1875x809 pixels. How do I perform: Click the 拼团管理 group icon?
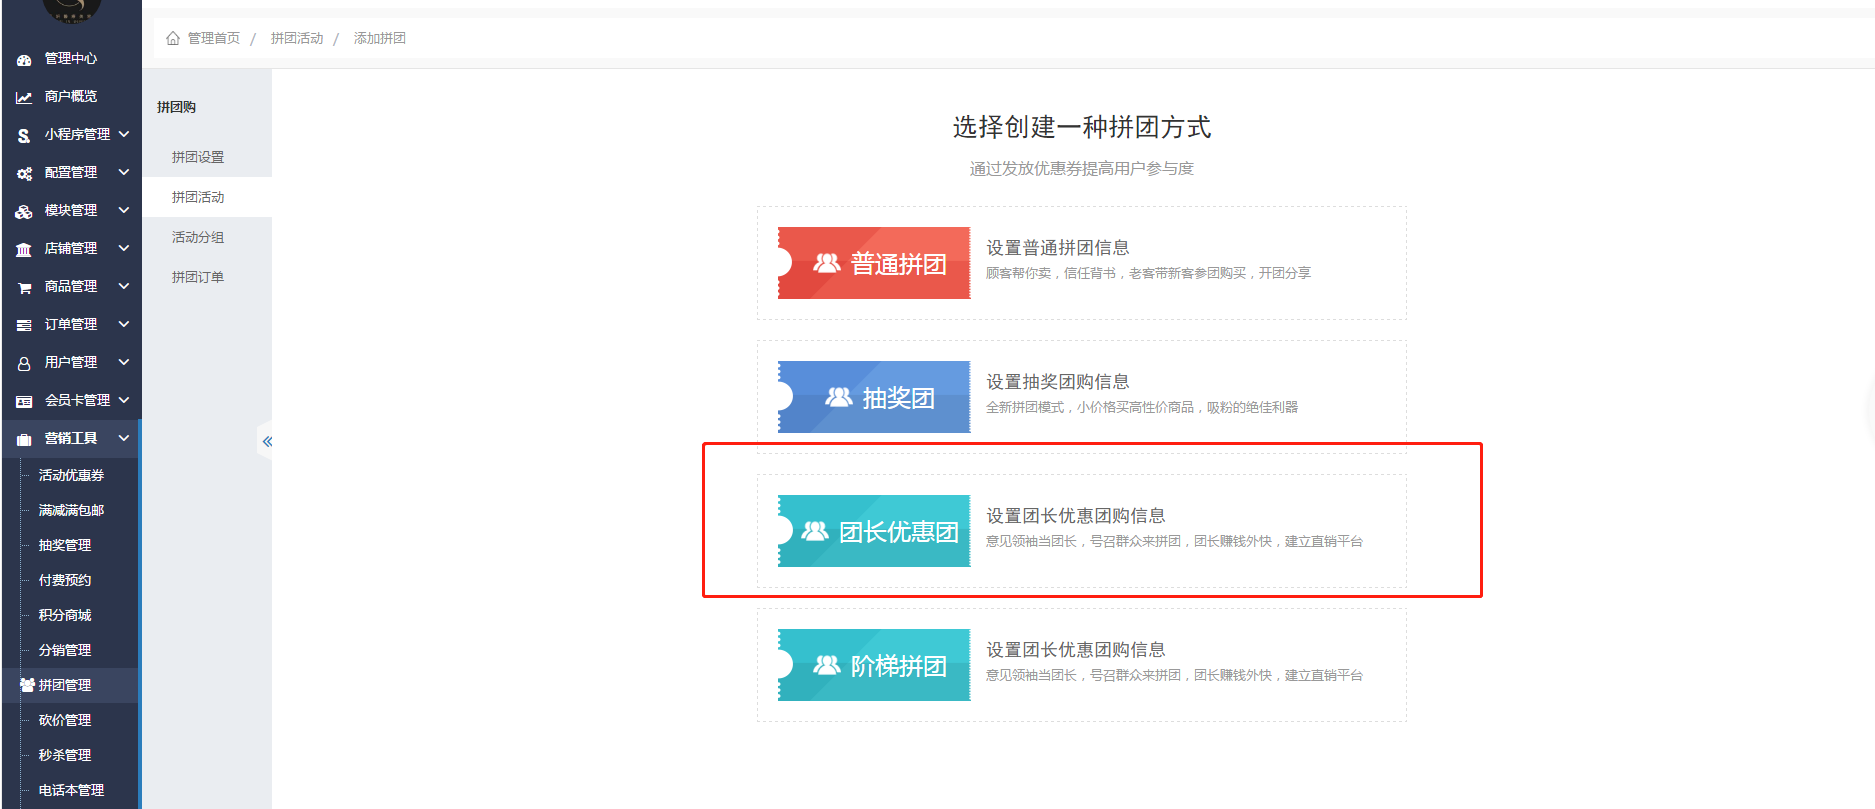(28, 685)
